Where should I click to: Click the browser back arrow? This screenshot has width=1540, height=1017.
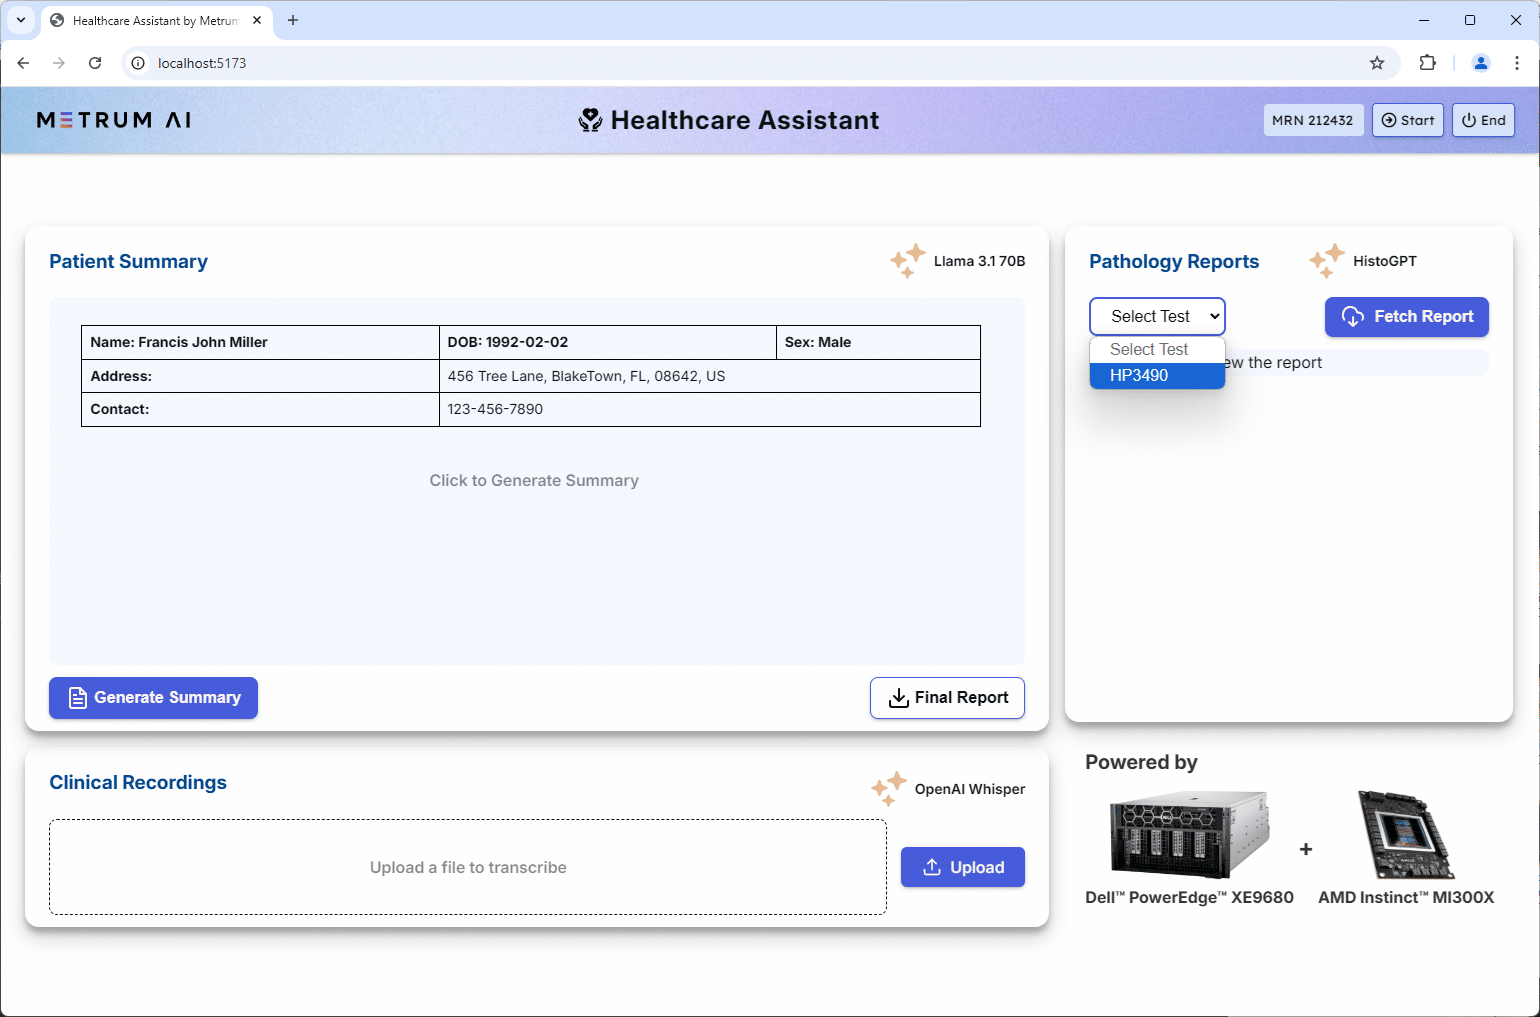23,63
